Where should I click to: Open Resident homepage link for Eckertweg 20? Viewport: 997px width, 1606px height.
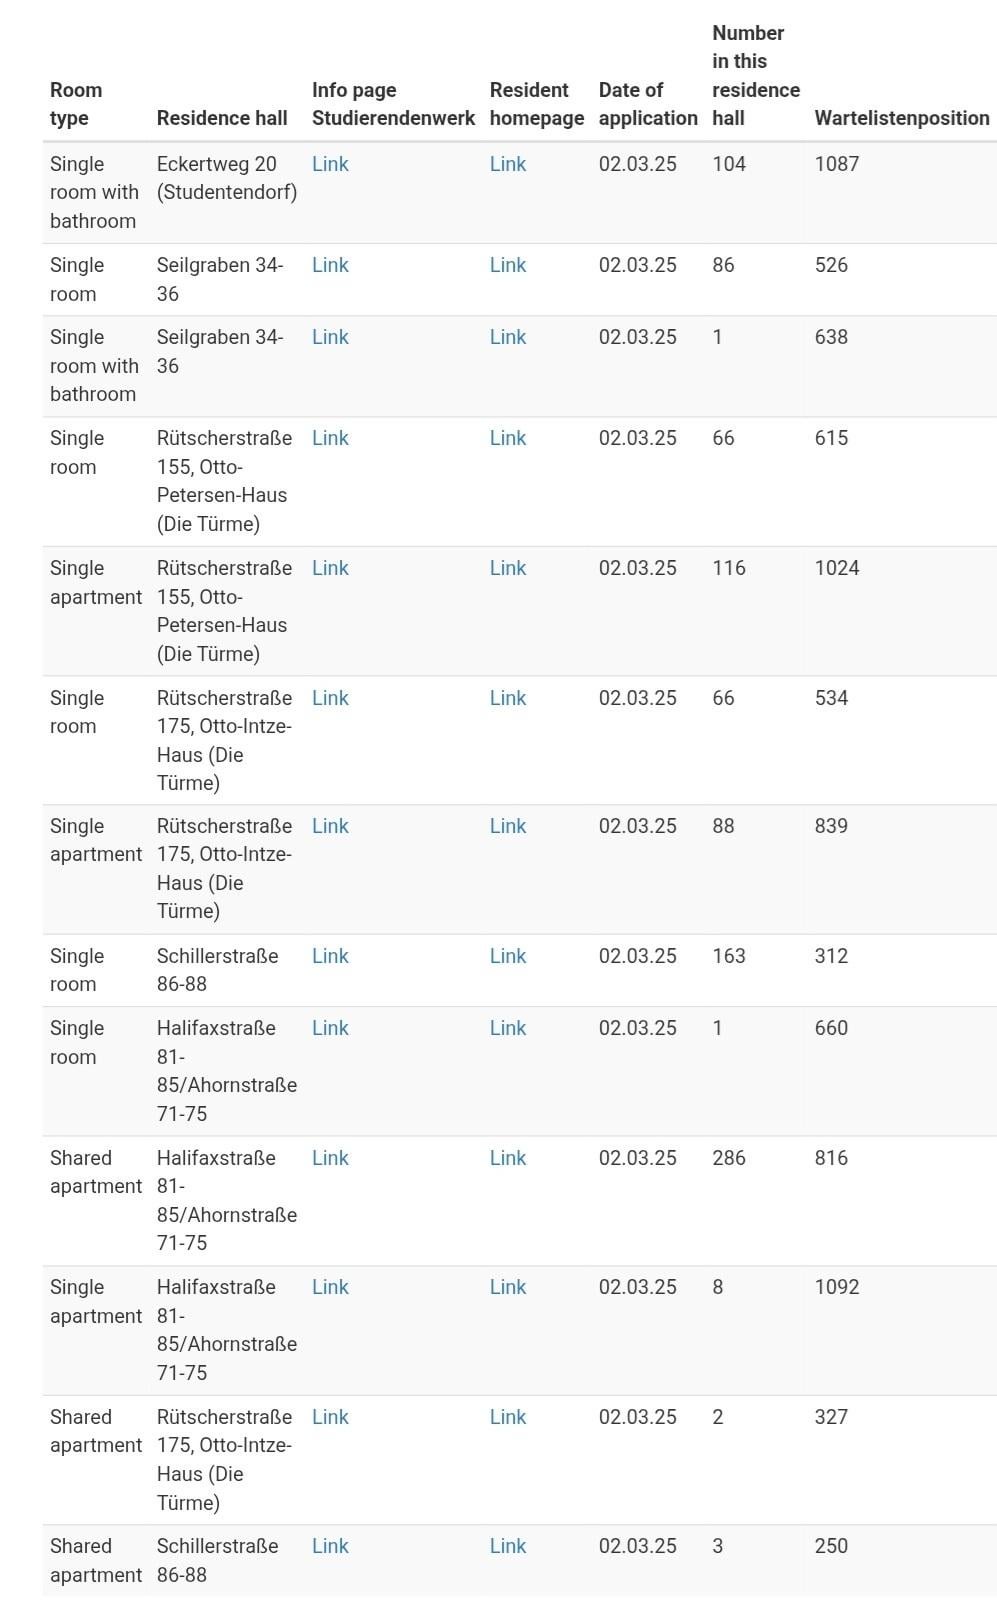pyautogui.click(x=508, y=164)
